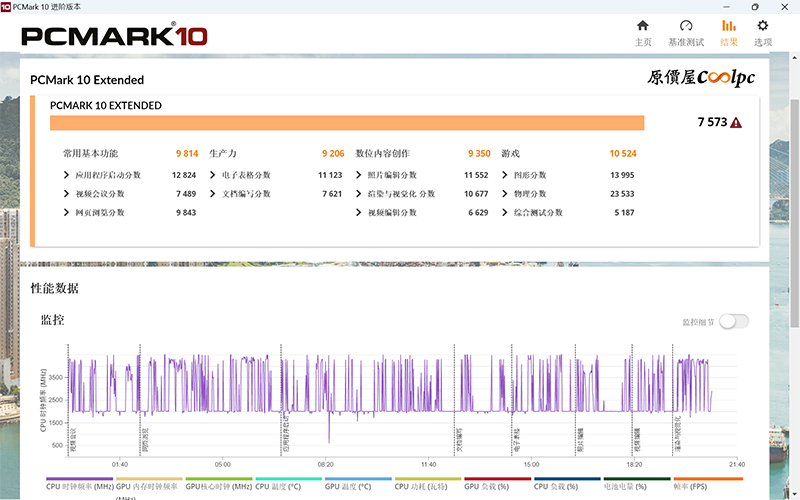Open the Home tab house icon
The image size is (800, 500).
(643, 26)
